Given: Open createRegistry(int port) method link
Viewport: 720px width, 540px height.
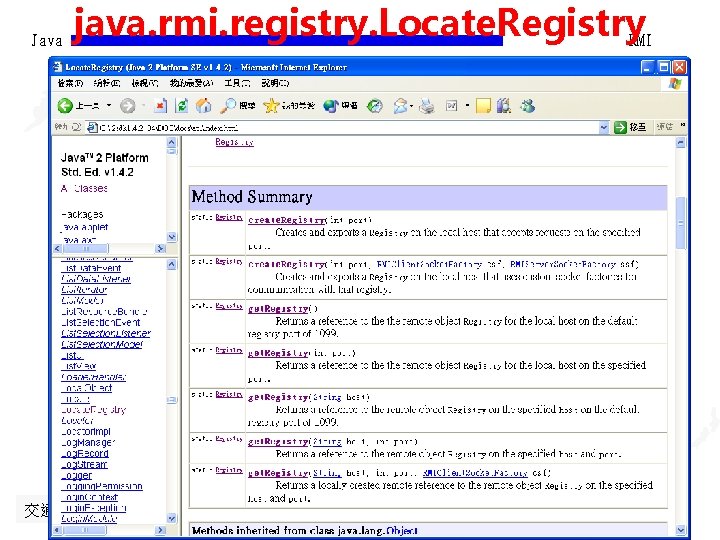Looking at the screenshot, I should (287, 220).
